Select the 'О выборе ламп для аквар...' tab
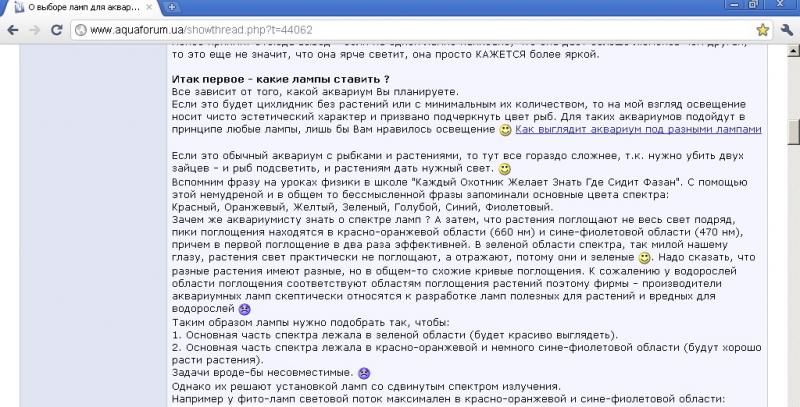This screenshot has width=800, height=407. [x=82, y=8]
